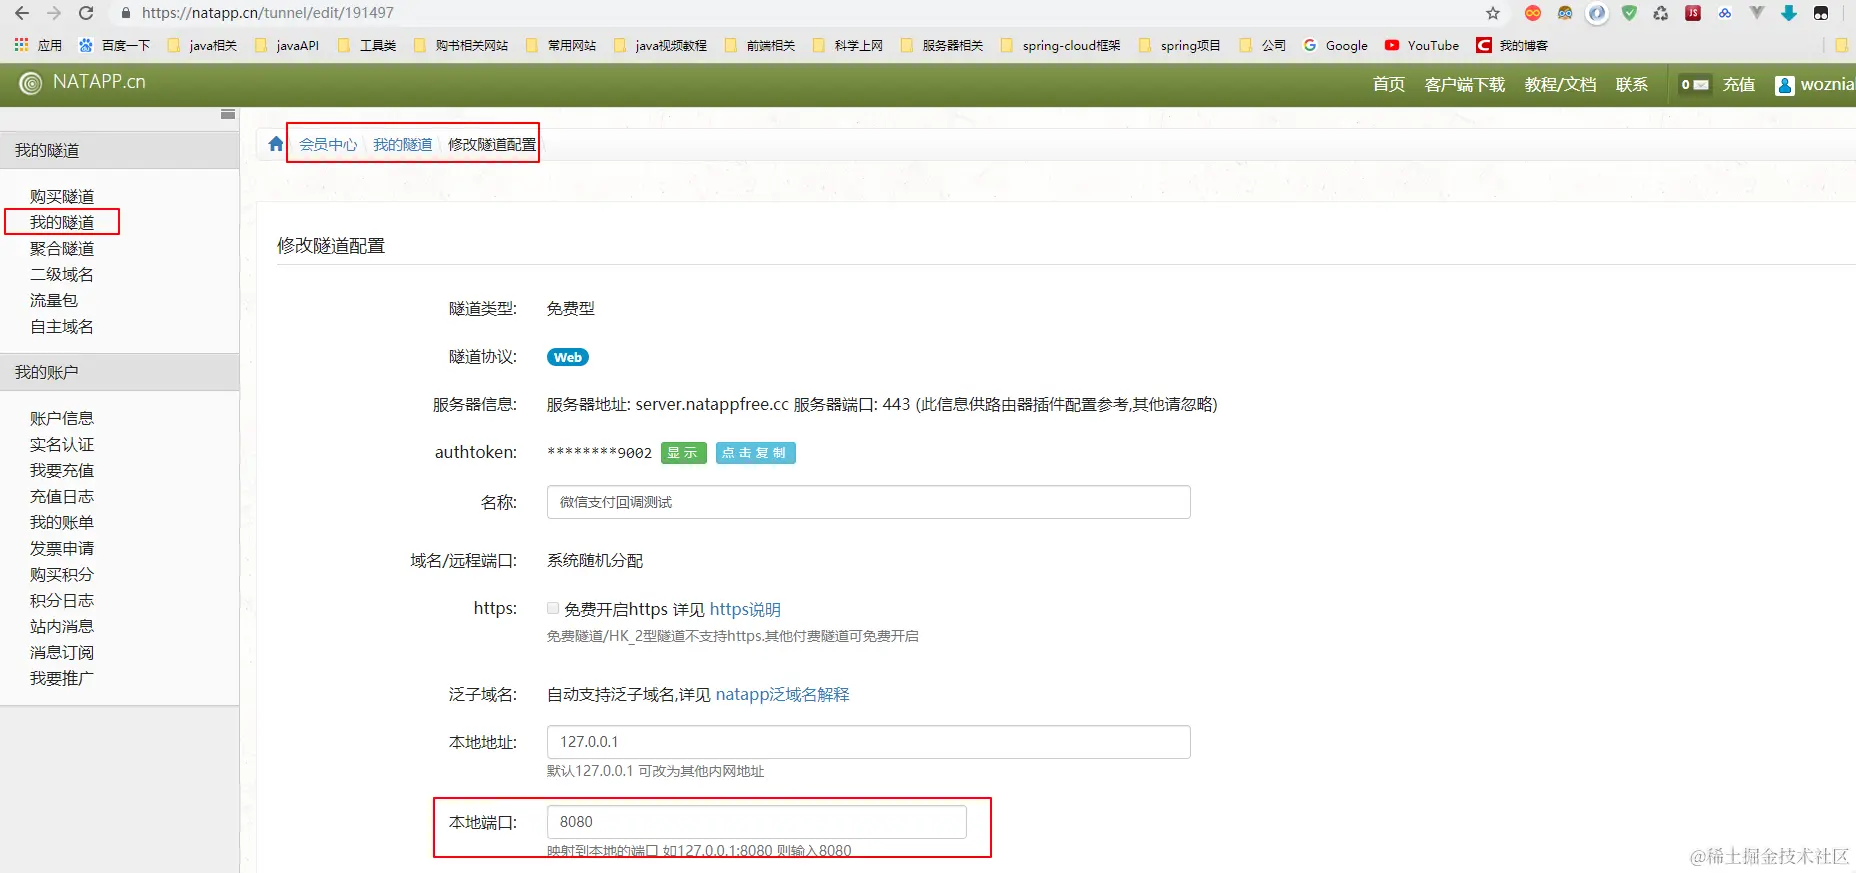Click 我的隧道 in the breadcrumb
This screenshot has width=1856, height=873.
click(x=402, y=144)
